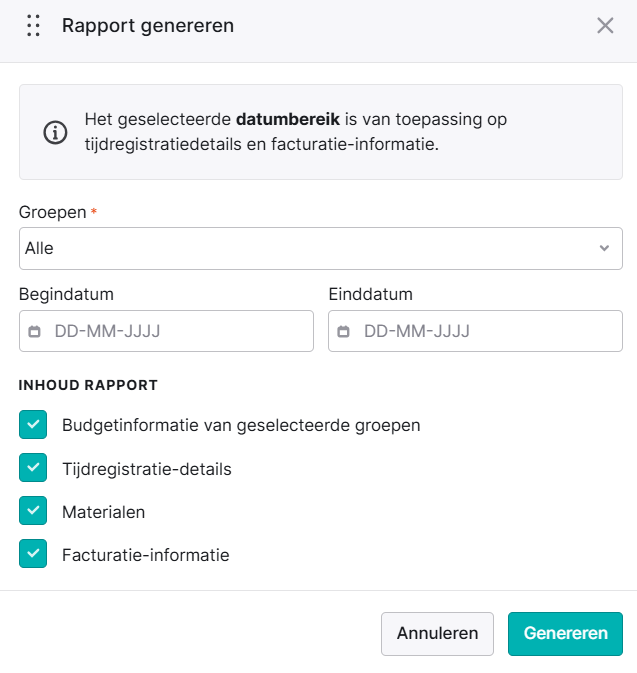Click the drag handle dots icon
This screenshot has width=637, height=673.
pos(33,25)
